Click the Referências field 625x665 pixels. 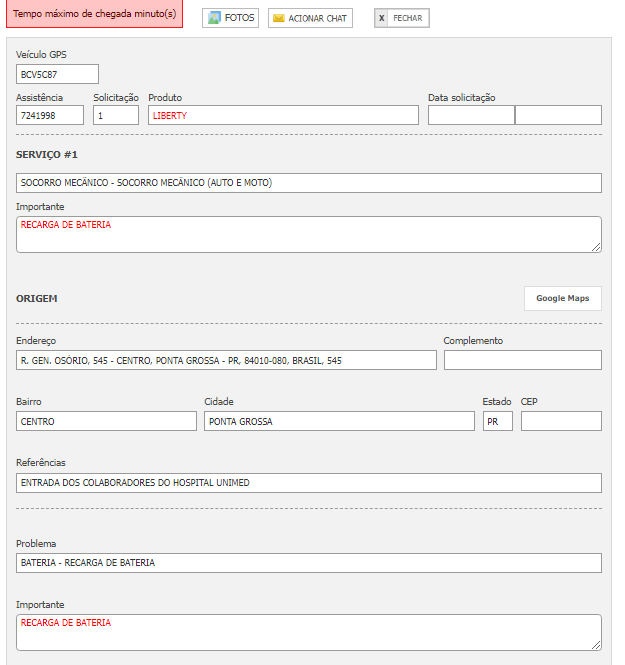(x=309, y=483)
